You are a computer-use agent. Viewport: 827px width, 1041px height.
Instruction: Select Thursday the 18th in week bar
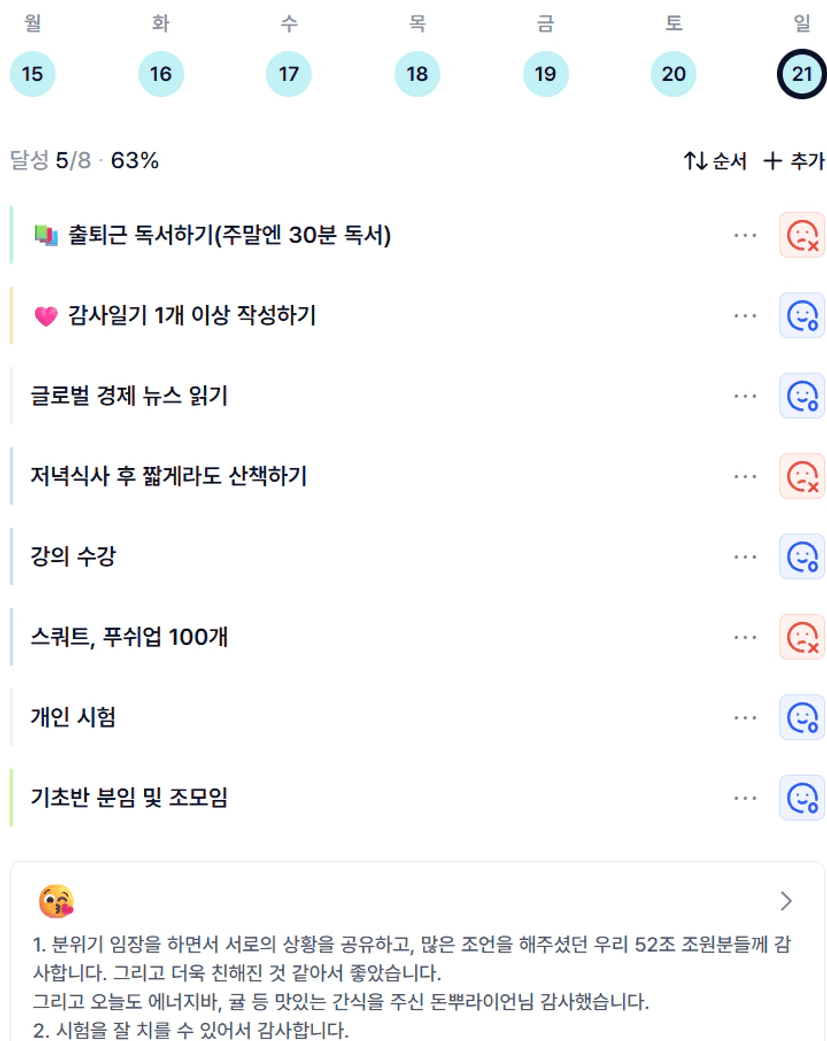[417, 74]
